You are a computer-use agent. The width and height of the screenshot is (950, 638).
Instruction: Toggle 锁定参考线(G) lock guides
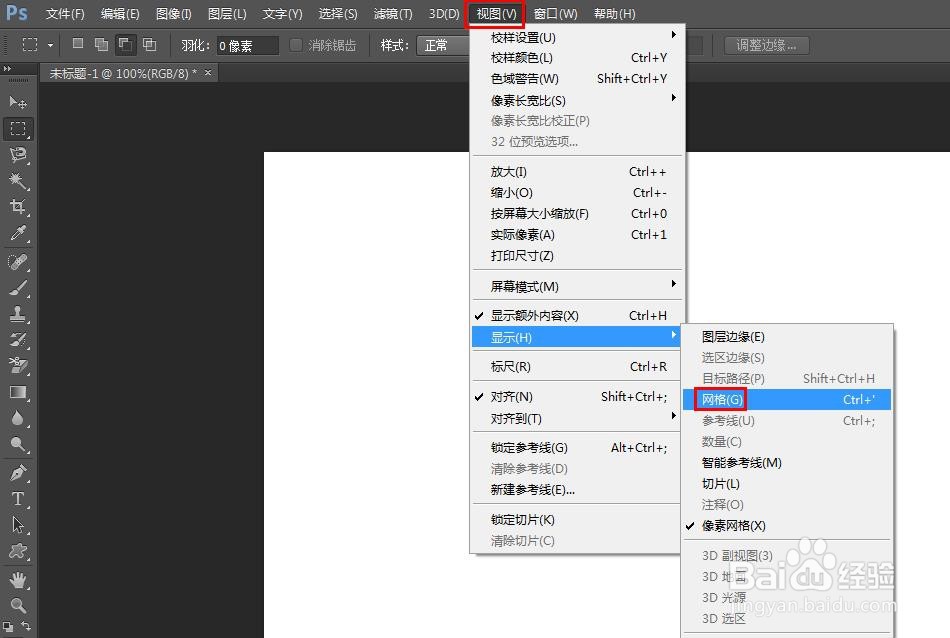pyautogui.click(x=577, y=448)
